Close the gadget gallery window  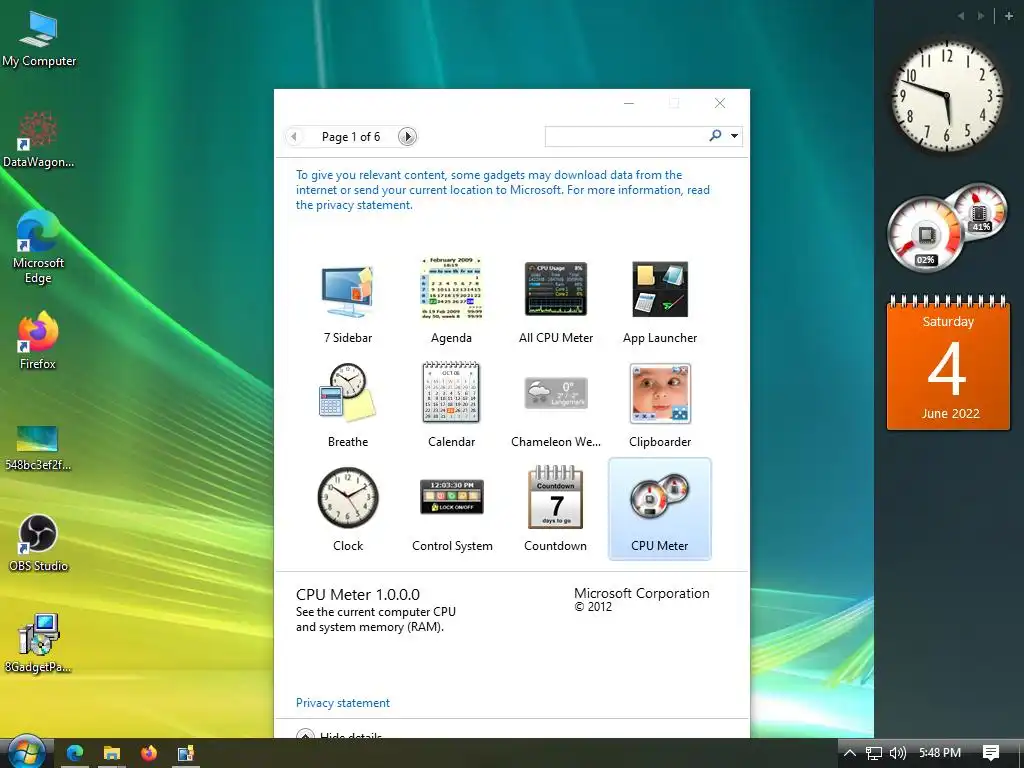coord(720,103)
